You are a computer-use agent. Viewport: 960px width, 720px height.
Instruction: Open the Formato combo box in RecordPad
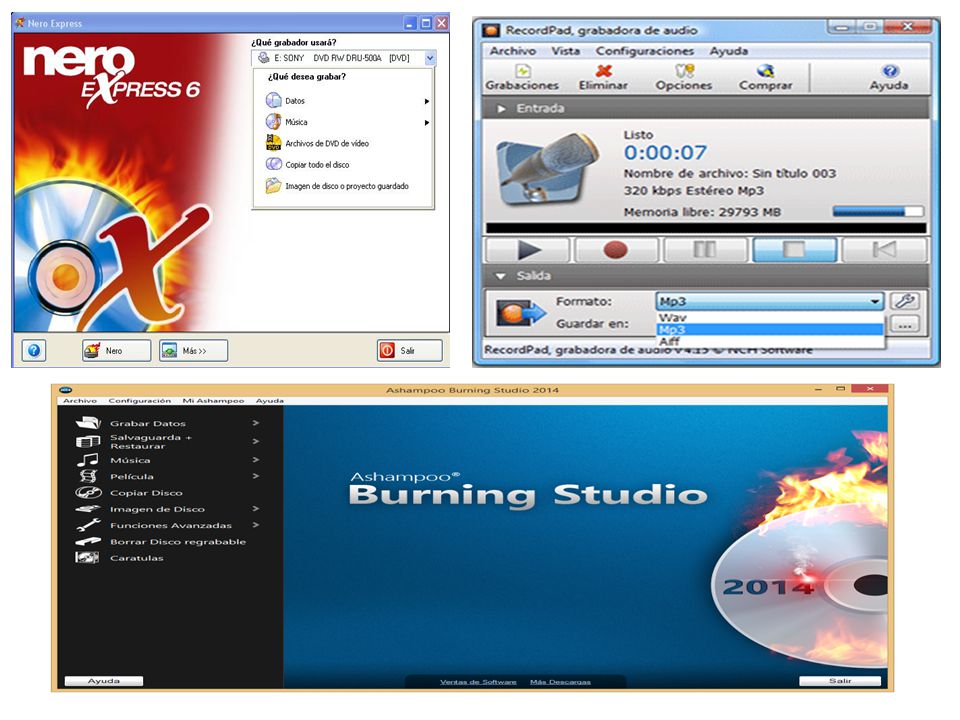pyautogui.click(x=770, y=301)
